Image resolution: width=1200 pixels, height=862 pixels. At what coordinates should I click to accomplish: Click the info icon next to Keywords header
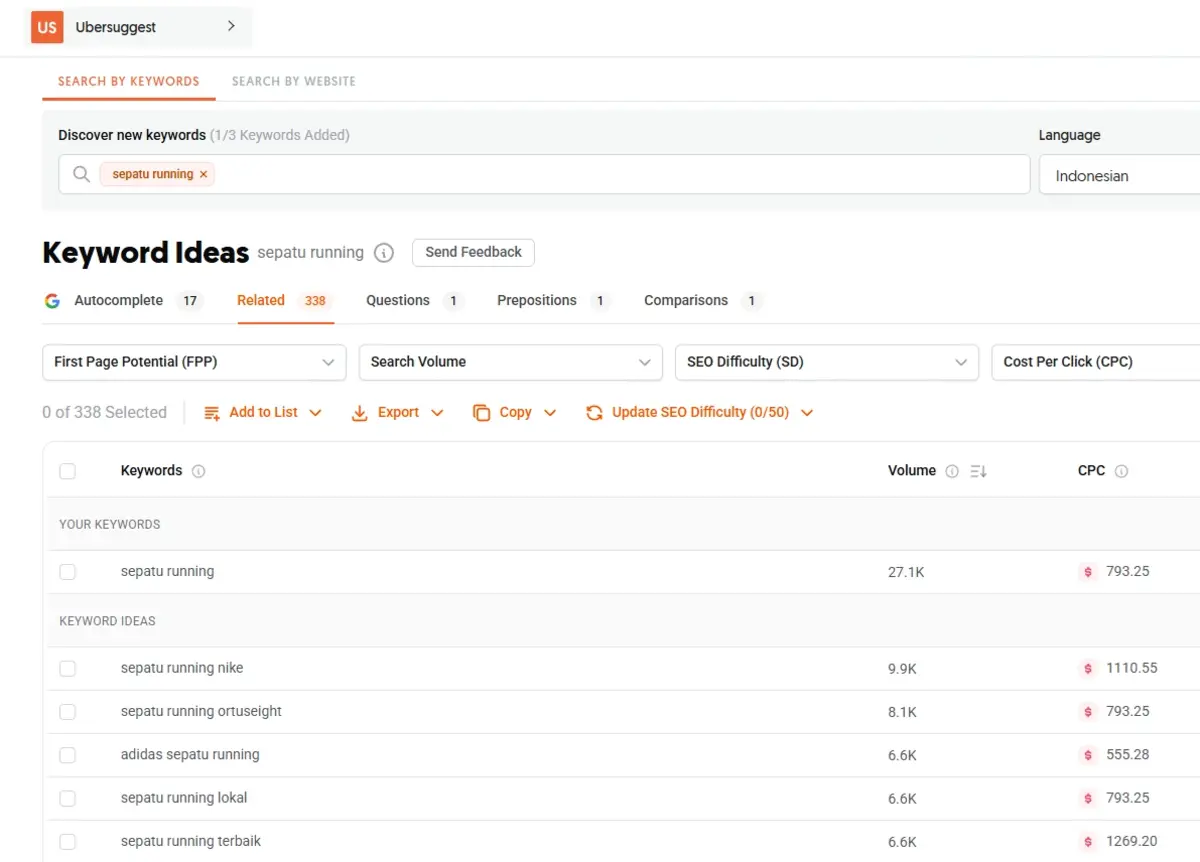pos(199,471)
